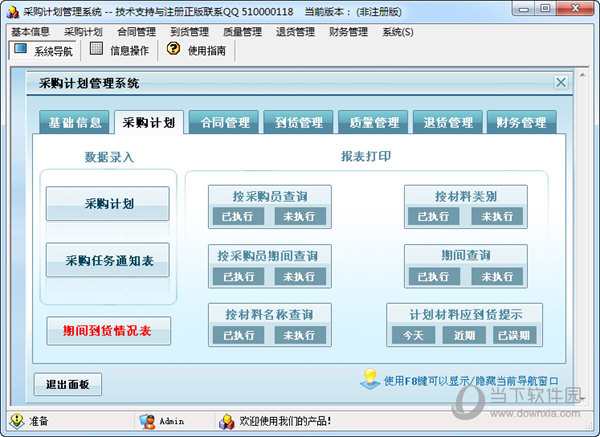Click 今天 under 计划材料应到货提示
Viewport: 600px width, 437px height.
[413, 335]
